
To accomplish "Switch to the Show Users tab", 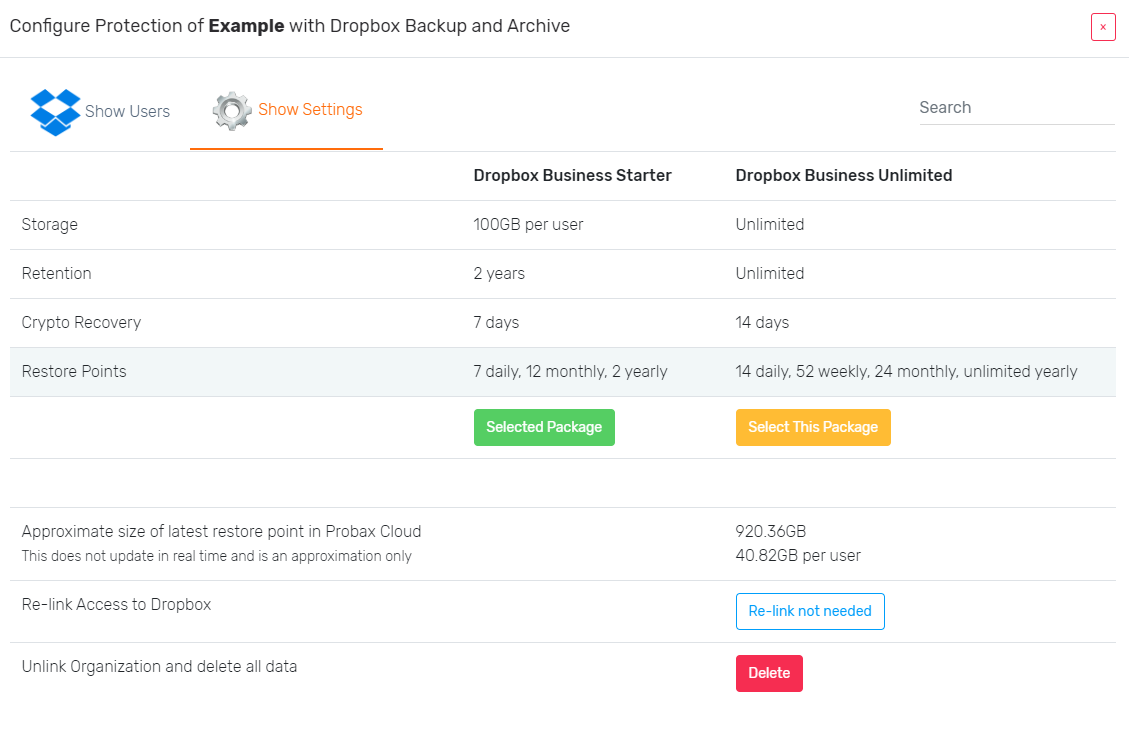I will [100, 112].
